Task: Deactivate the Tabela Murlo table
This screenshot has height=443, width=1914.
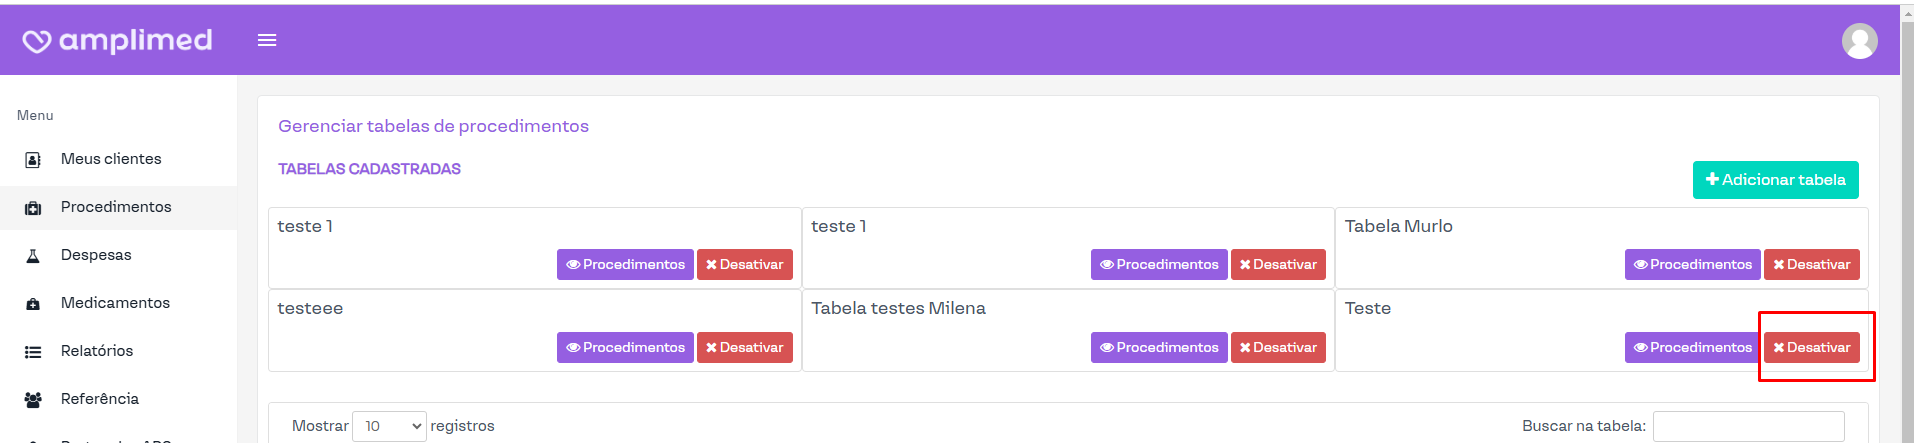Action: tap(1811, 265)
